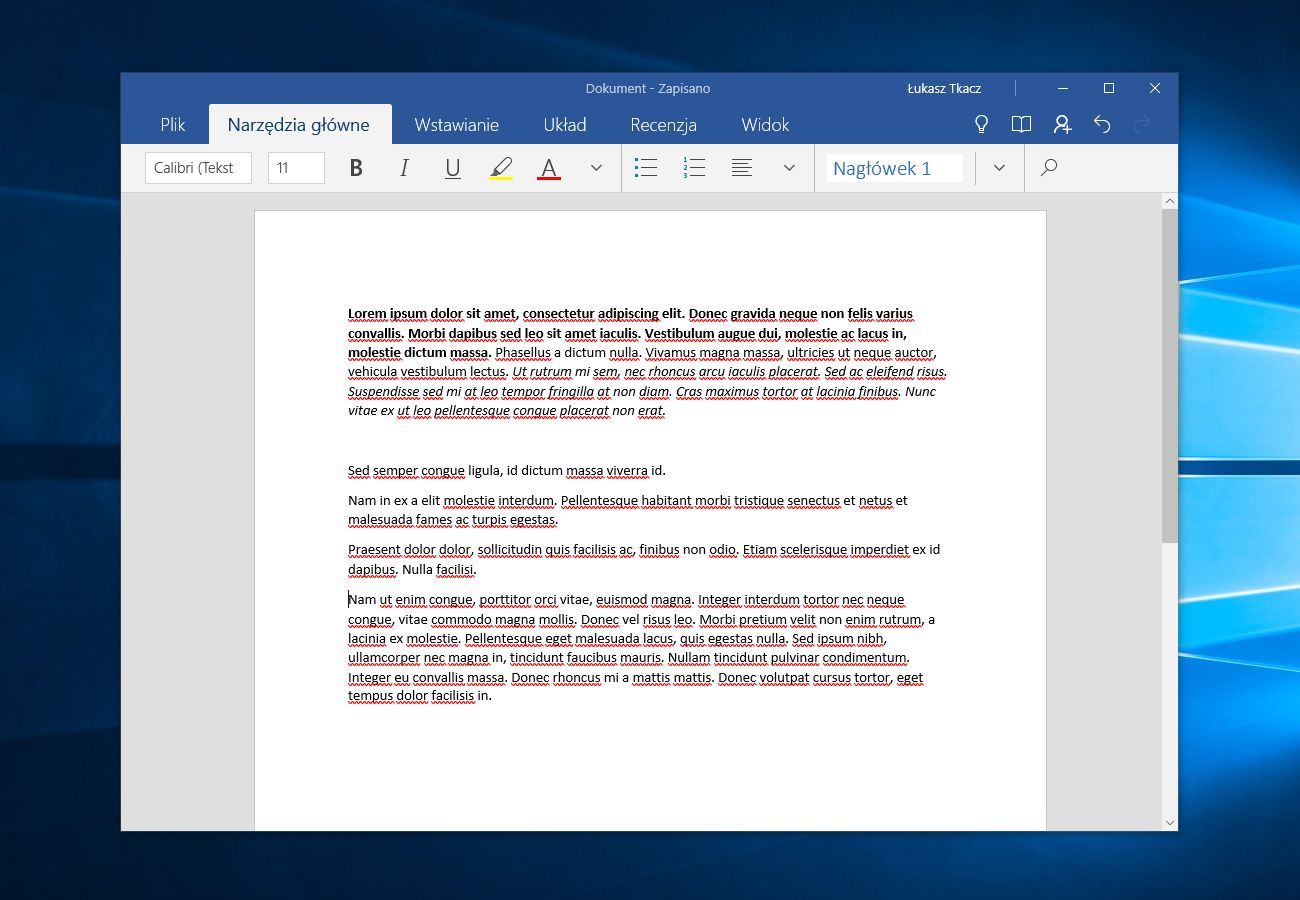
Task: Switch to the Widok tab
Action: (766, 125)
